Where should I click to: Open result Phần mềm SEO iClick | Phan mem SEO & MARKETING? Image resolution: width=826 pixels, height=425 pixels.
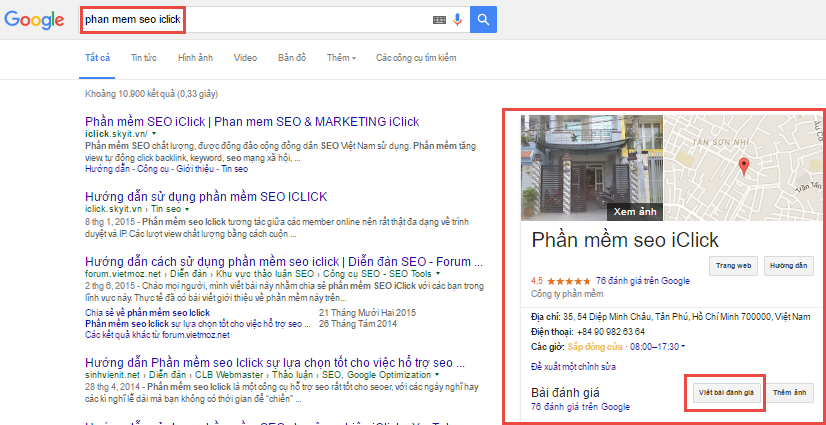pos(252,122)
